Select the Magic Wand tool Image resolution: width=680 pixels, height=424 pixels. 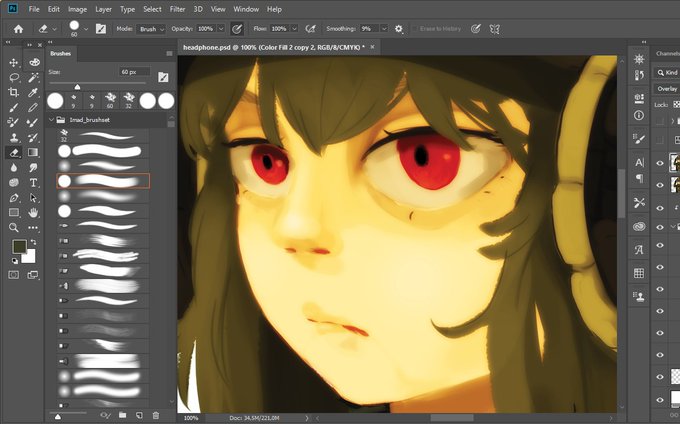coord(33,78)
